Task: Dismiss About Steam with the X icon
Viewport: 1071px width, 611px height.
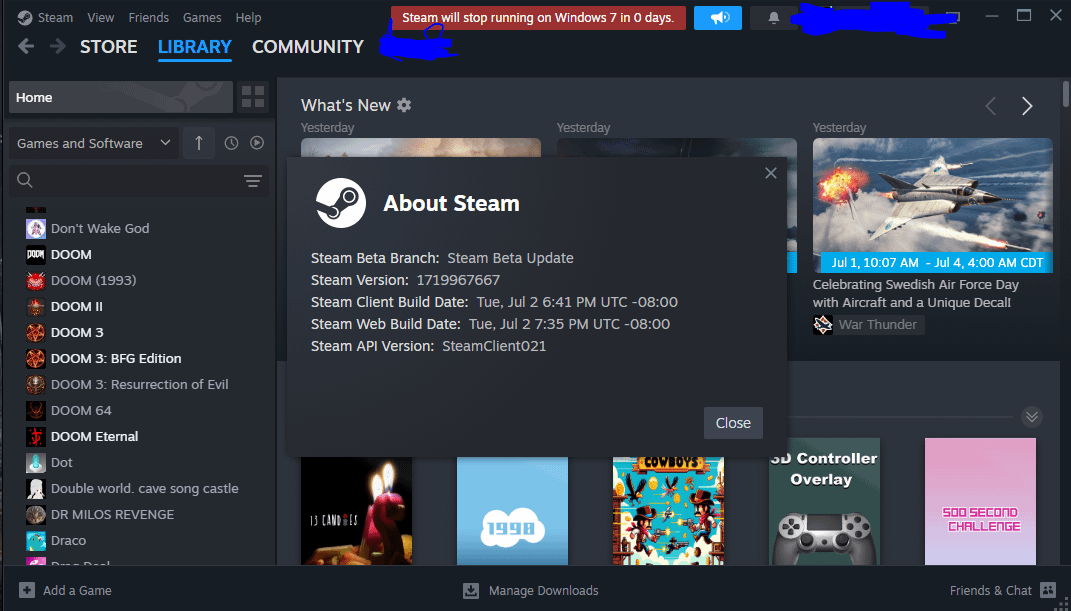Action: [770, 173]
